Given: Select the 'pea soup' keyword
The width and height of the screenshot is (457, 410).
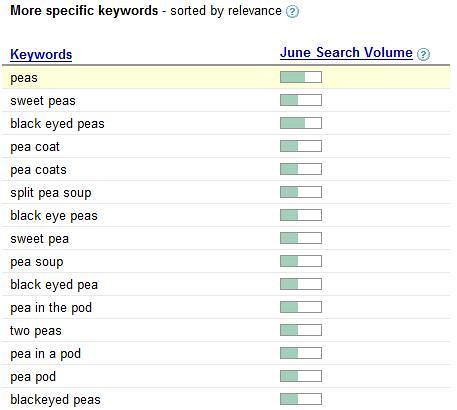Looking at the screenshot, I should (x=37, y=262).
